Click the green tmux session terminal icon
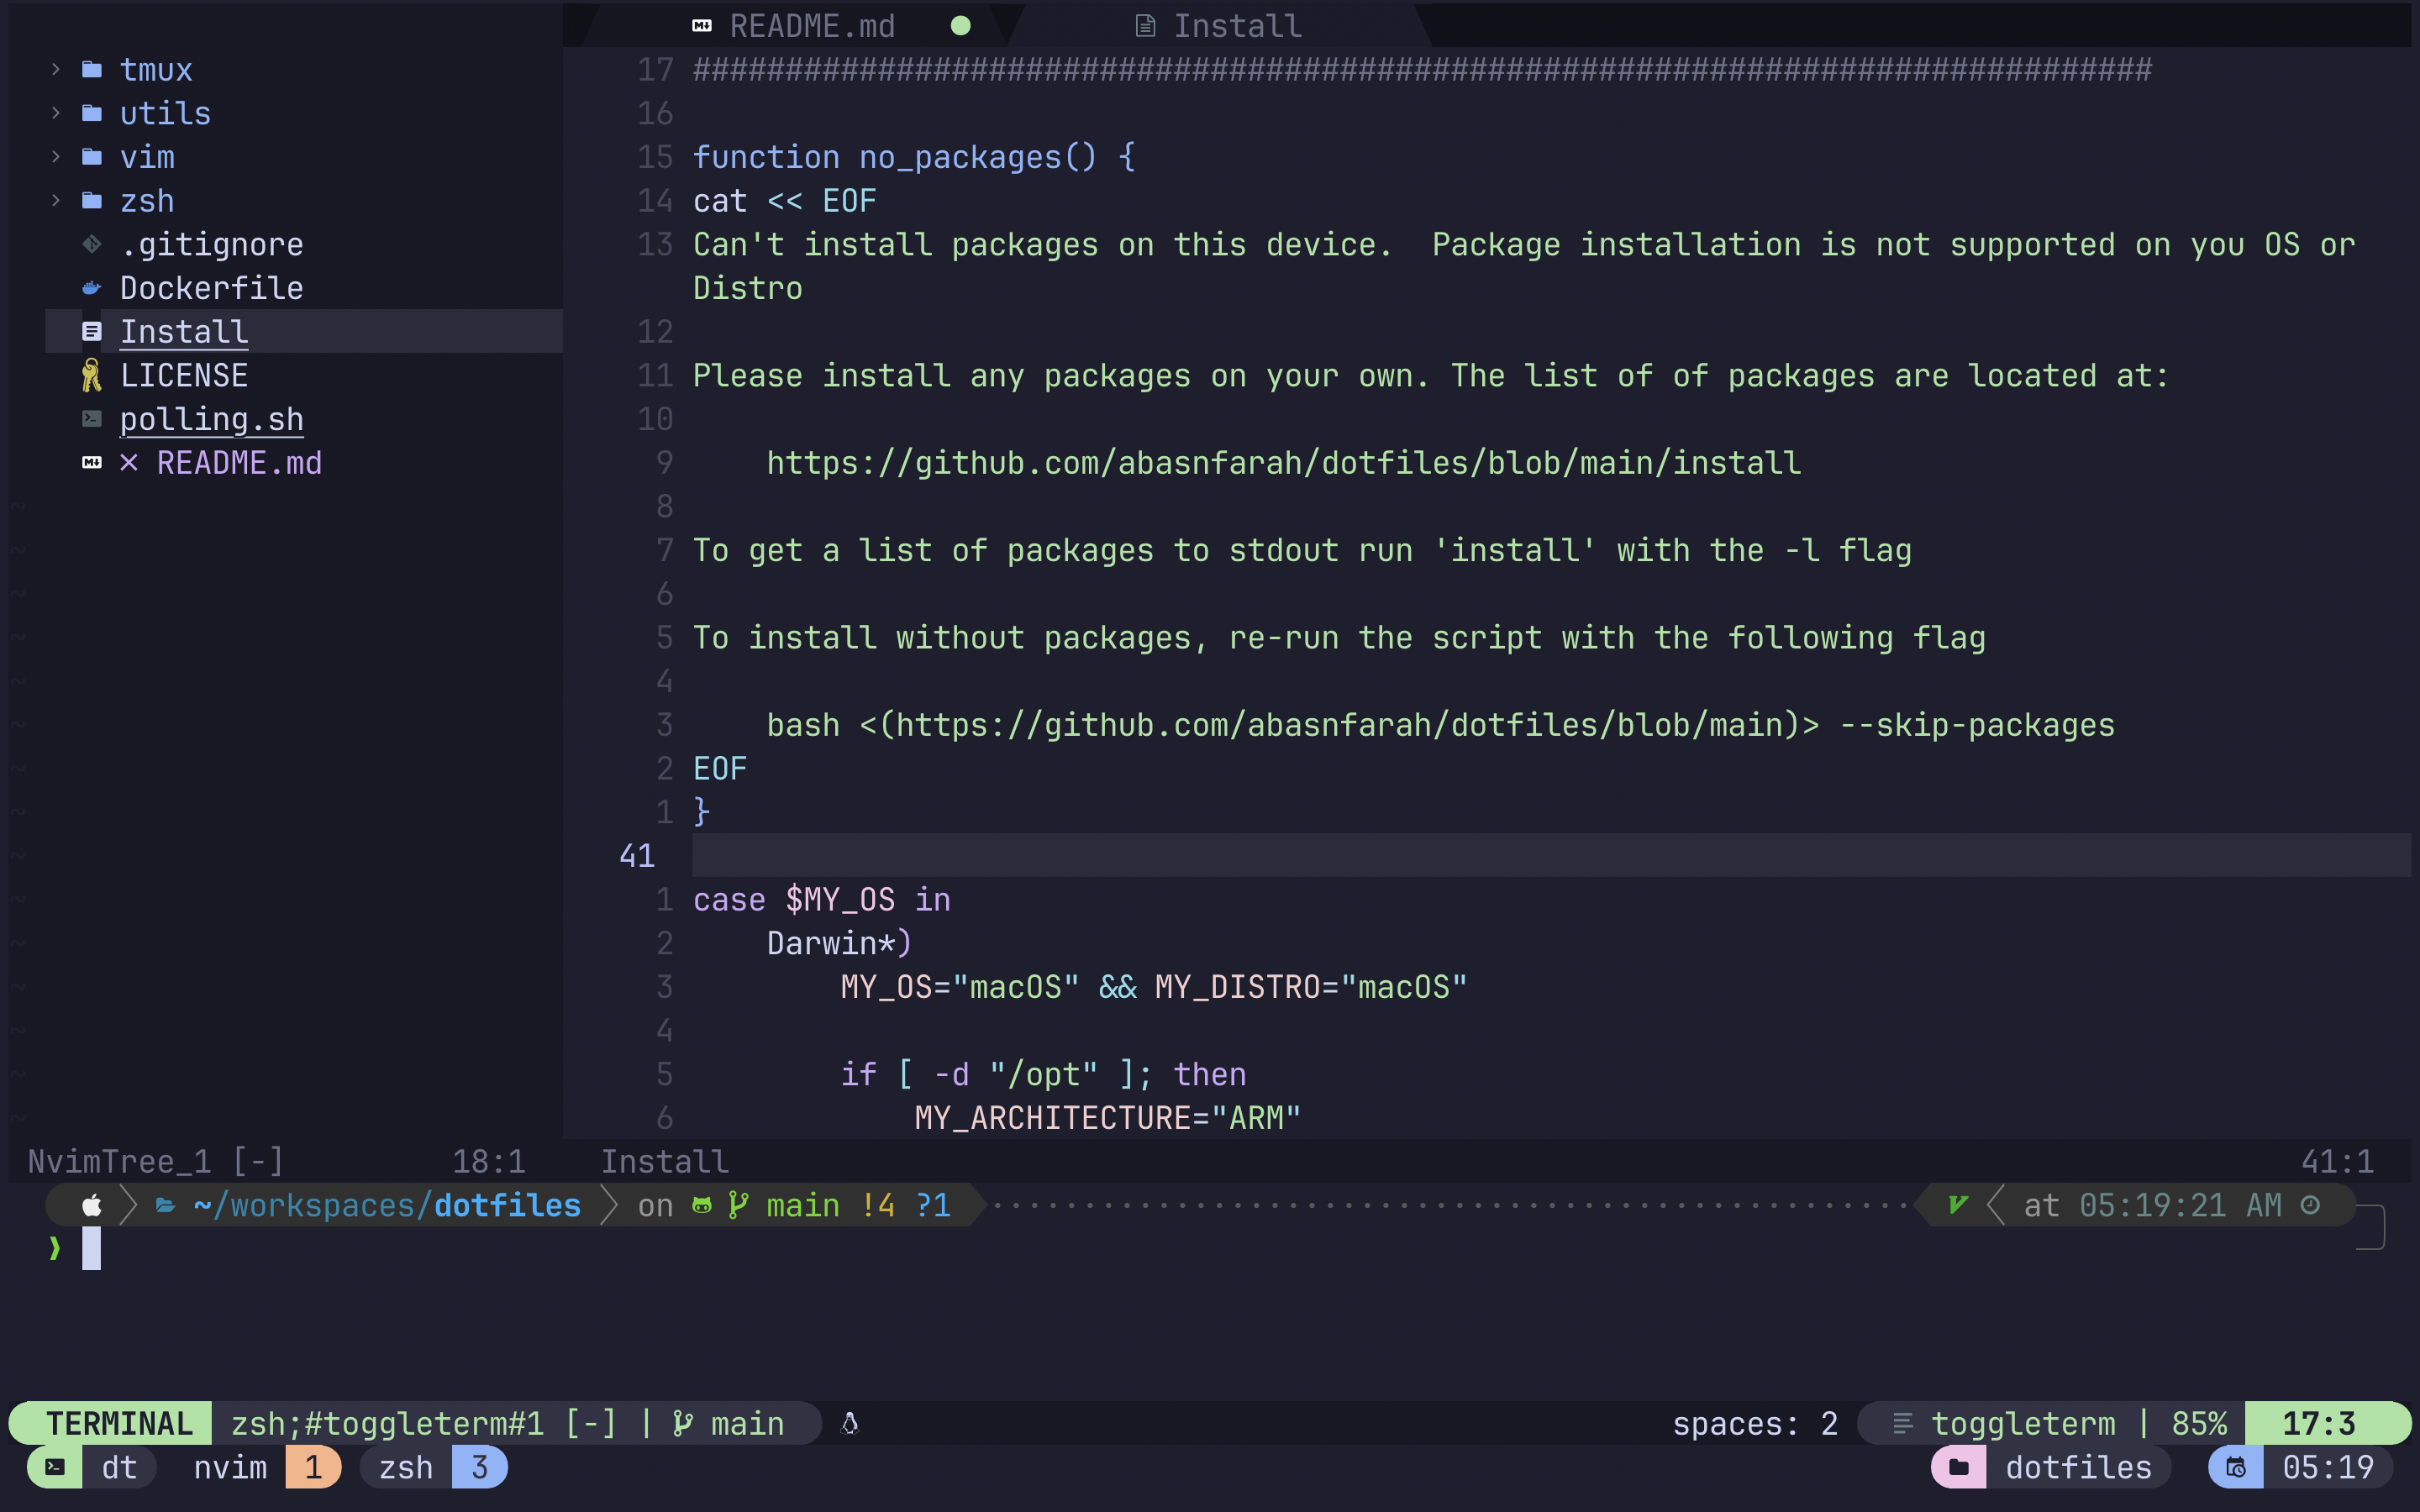 (x=55, y=1467)
